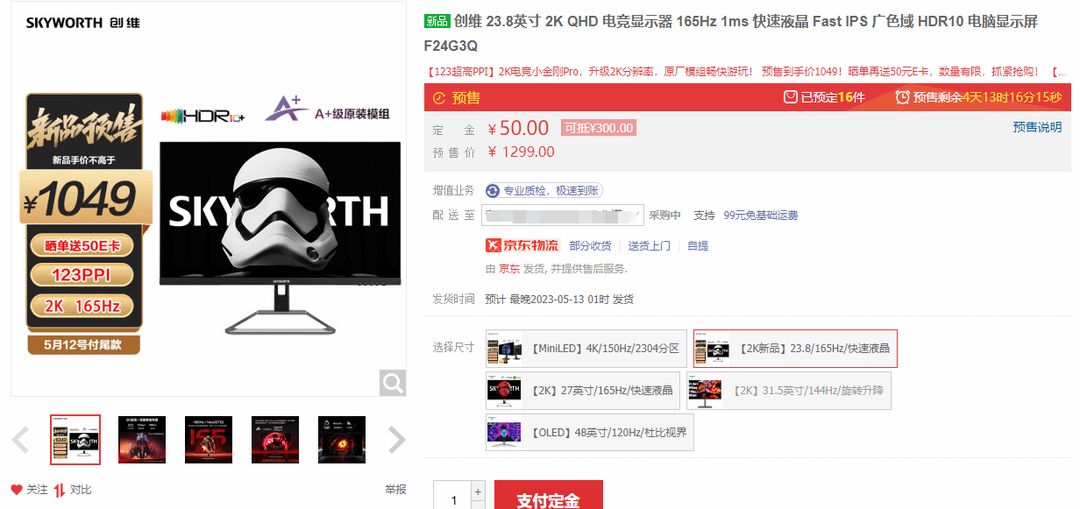Viewport: 1080px width, 509px height.
Task: Show next thumbnails with right arrow
Action: [x=397, y=439]
